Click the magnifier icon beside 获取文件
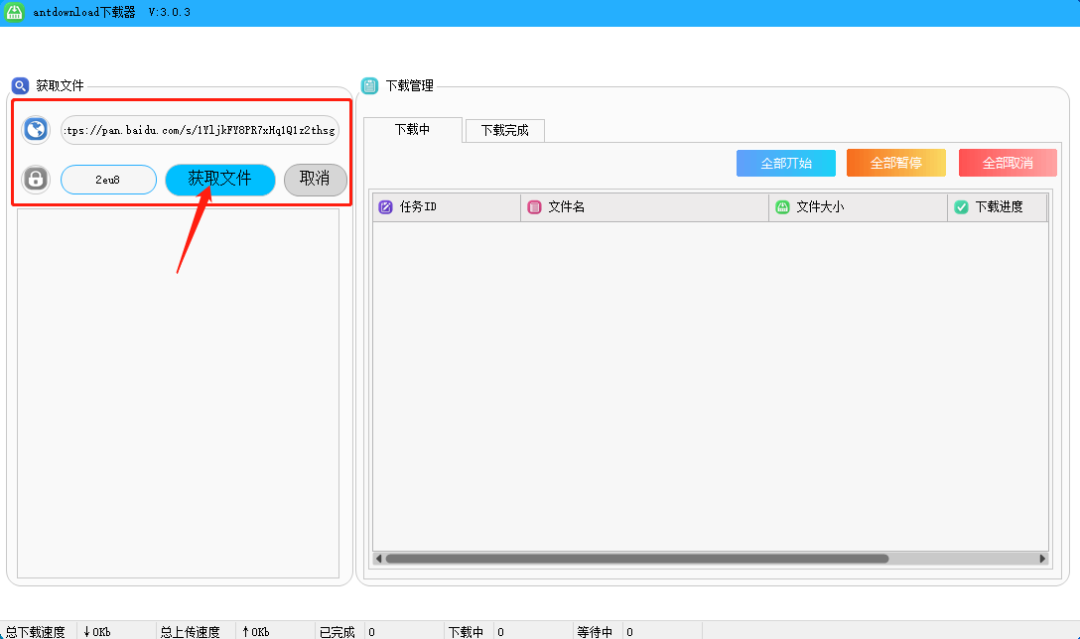 pos(20,86)
